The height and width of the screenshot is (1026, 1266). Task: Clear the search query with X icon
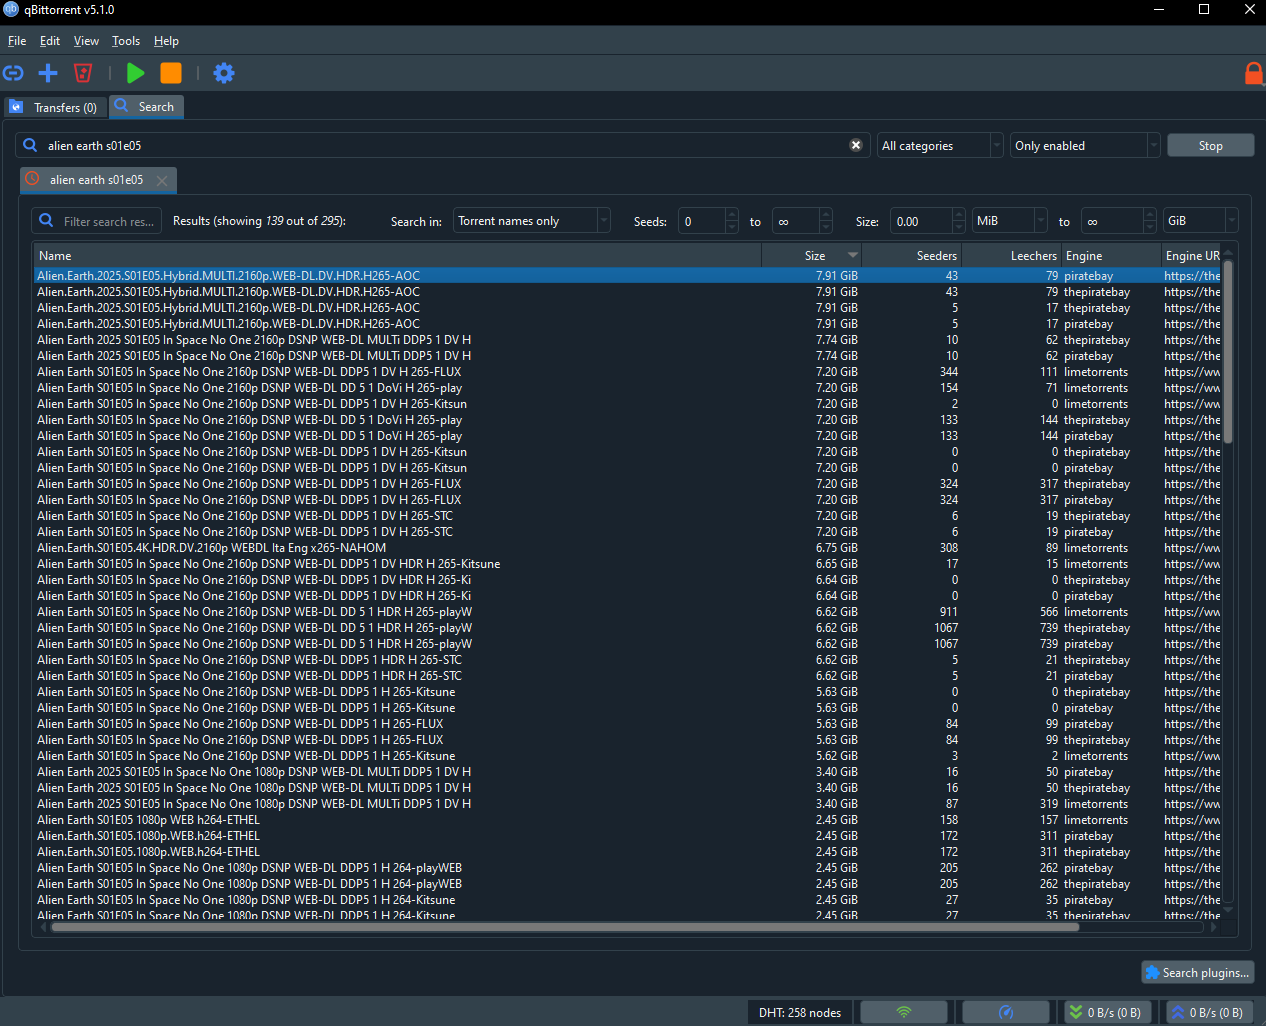(856, 145)
